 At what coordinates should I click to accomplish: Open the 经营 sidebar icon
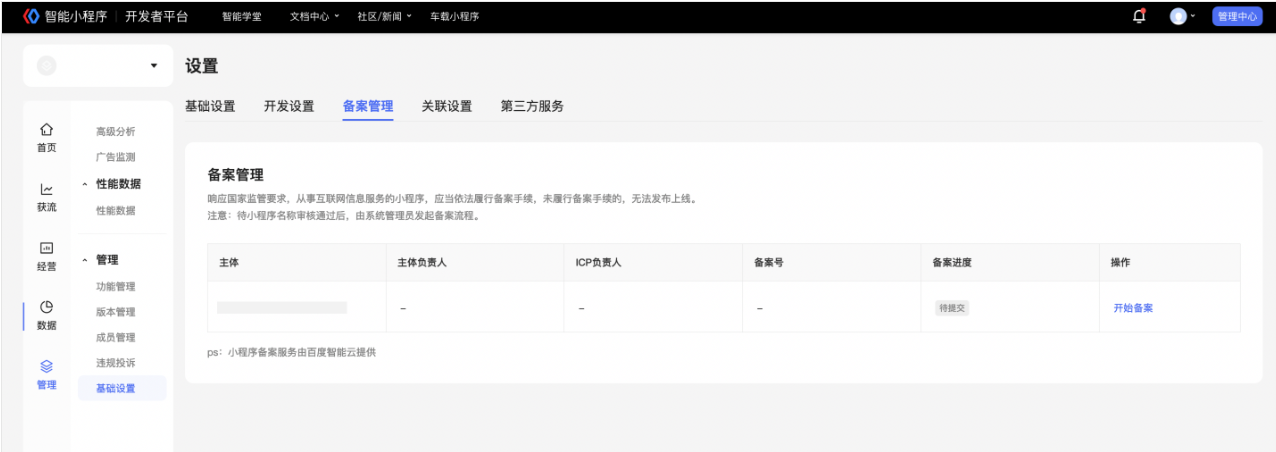pos(46,248)
